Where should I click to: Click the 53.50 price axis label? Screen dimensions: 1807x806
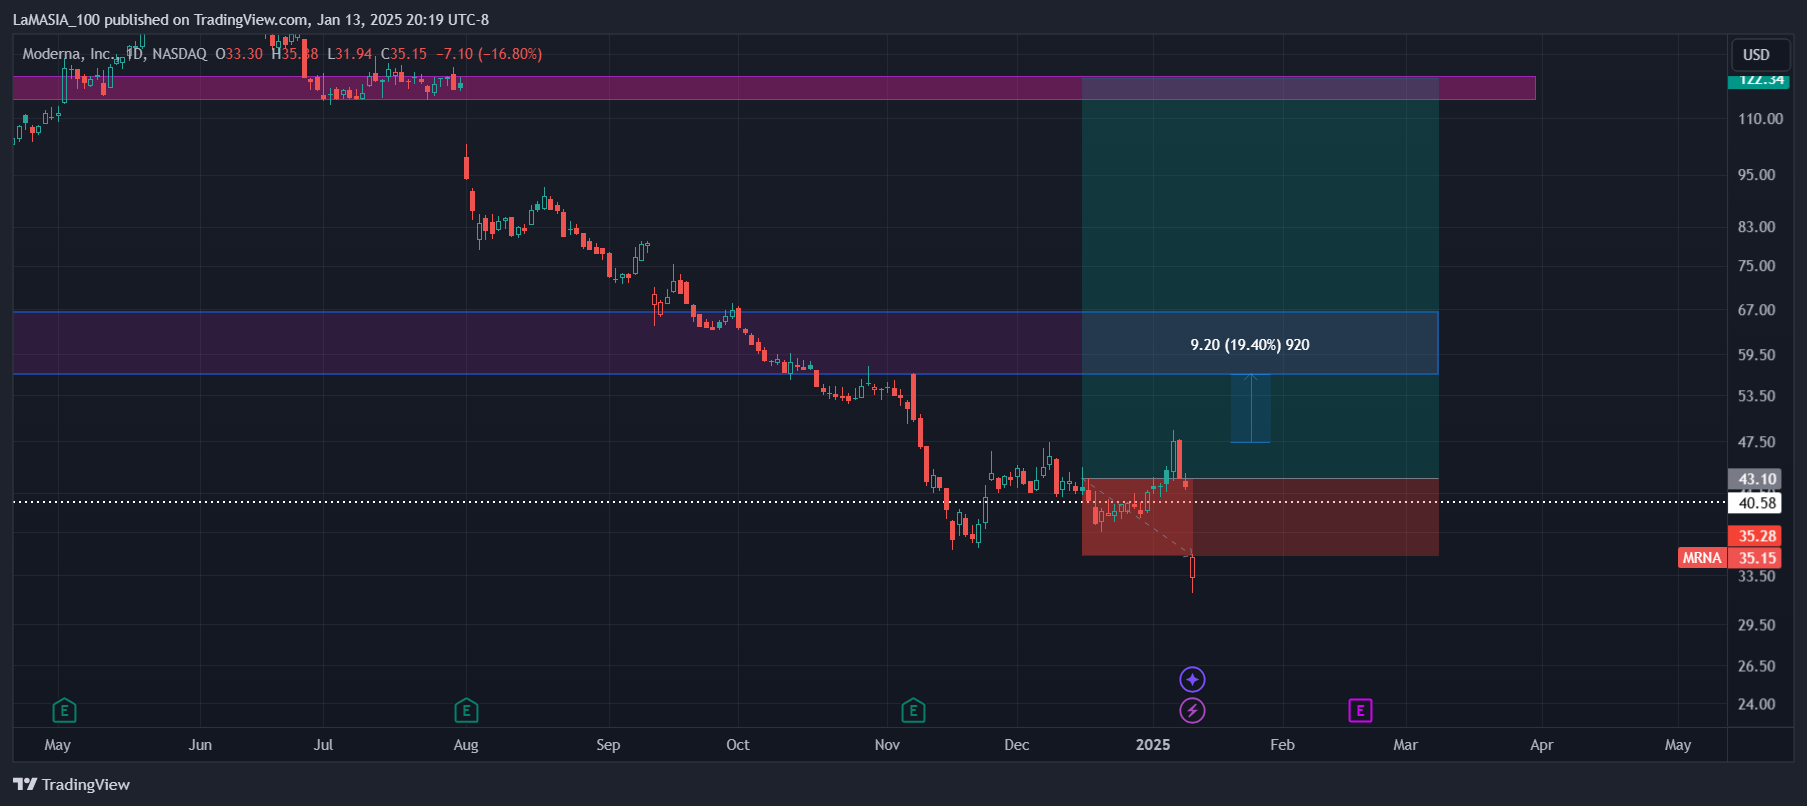(x=1757, y=396)
